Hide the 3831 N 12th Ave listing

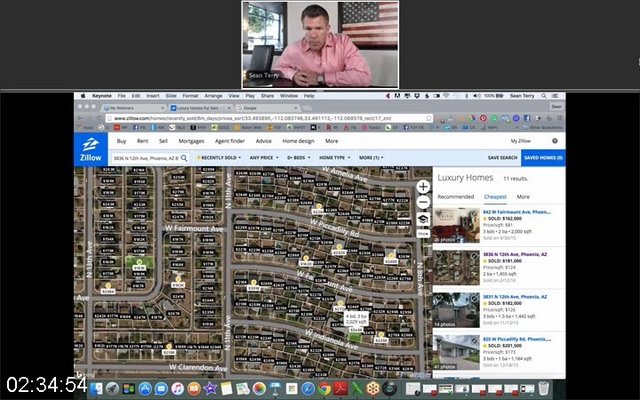(x=474, y=298)
